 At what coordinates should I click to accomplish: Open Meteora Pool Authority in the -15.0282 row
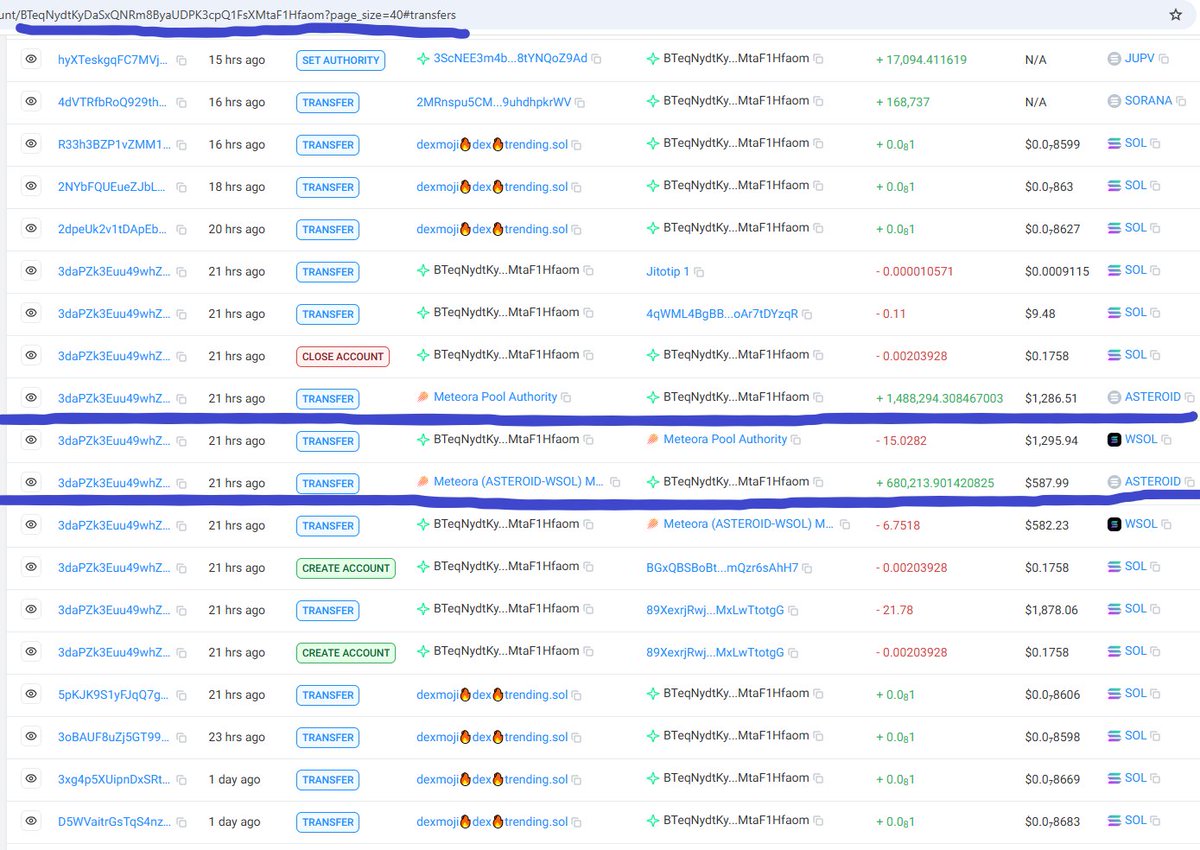pyautogui.click(x=725, y=439)
